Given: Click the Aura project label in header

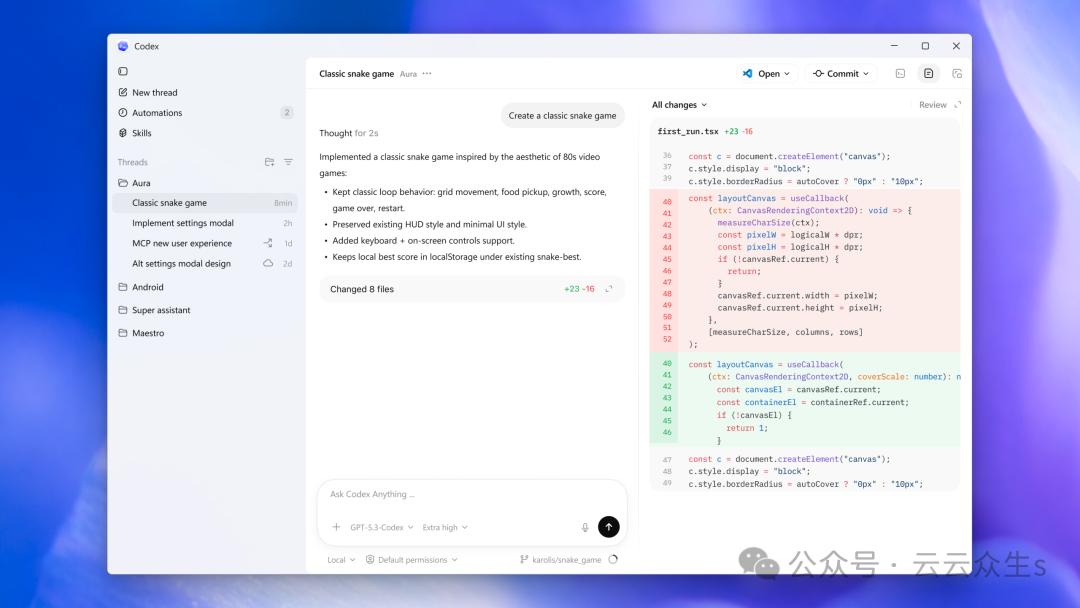Looking at the screenshot, I should tap(408, 74).
